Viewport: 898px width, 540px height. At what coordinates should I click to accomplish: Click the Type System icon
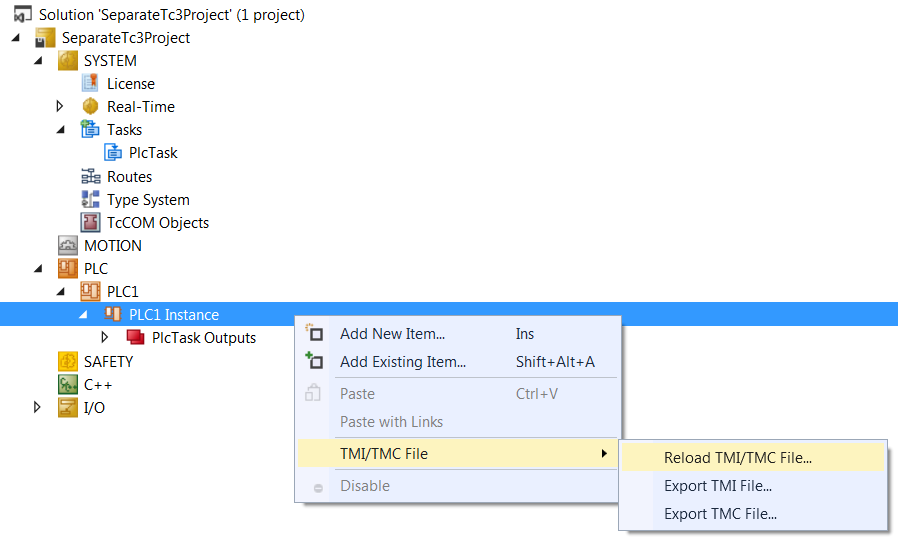(90, 199)
